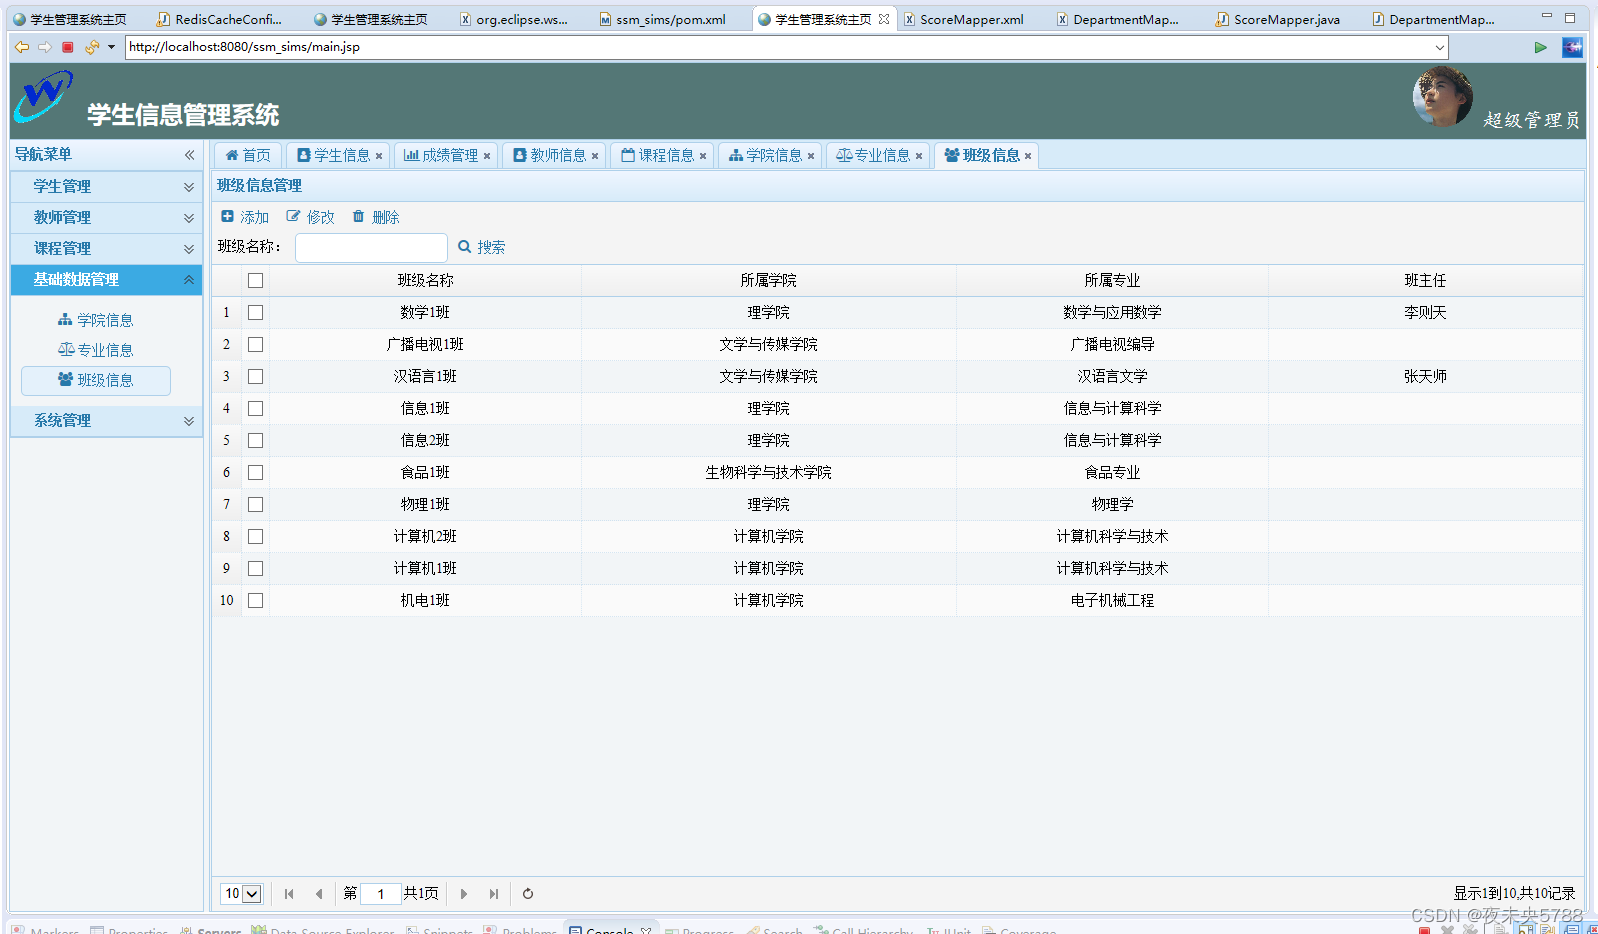The height and width of the screenshot is (934, 1598).
Task: Open page in external web browser icon
Action: [1572, 47]
